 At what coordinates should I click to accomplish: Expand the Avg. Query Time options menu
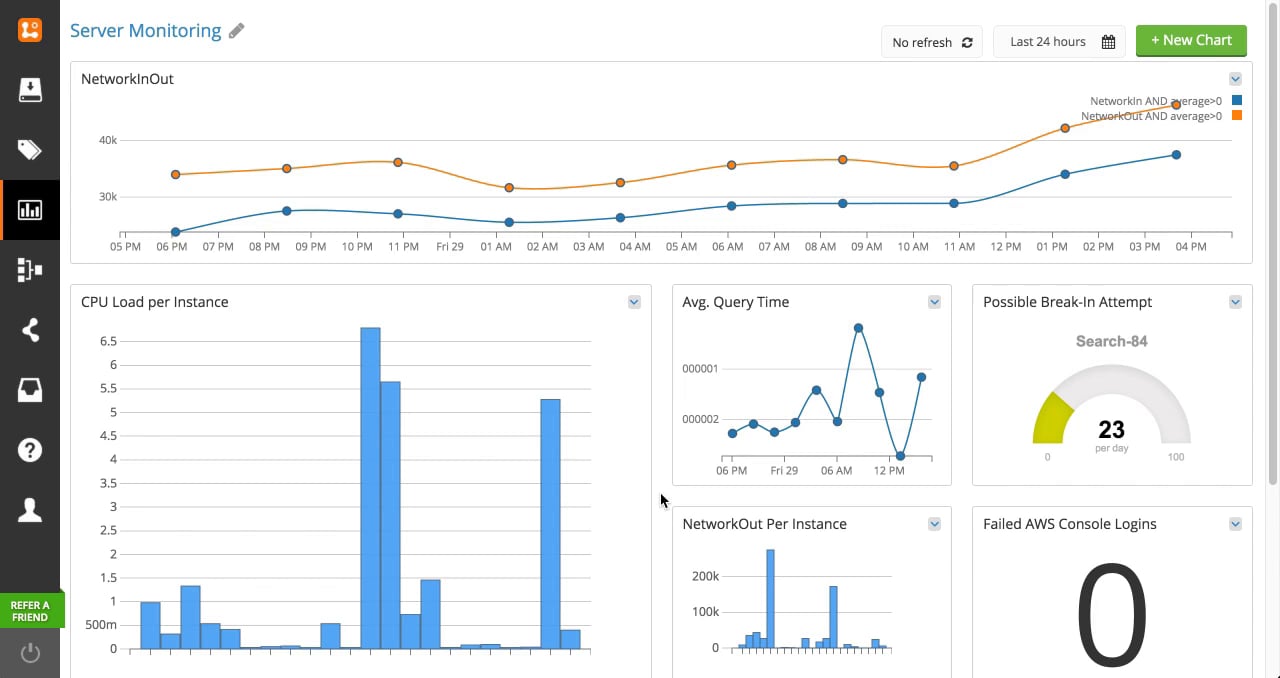click(934, 302)
